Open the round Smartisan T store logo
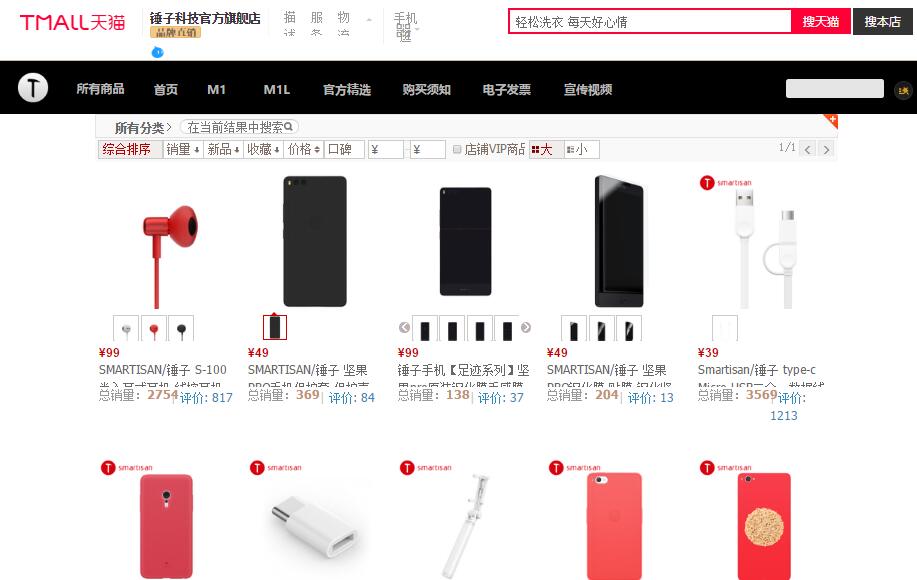Image resolution: width=917 pixels, height=580 pixels. (x=33, y=88)
